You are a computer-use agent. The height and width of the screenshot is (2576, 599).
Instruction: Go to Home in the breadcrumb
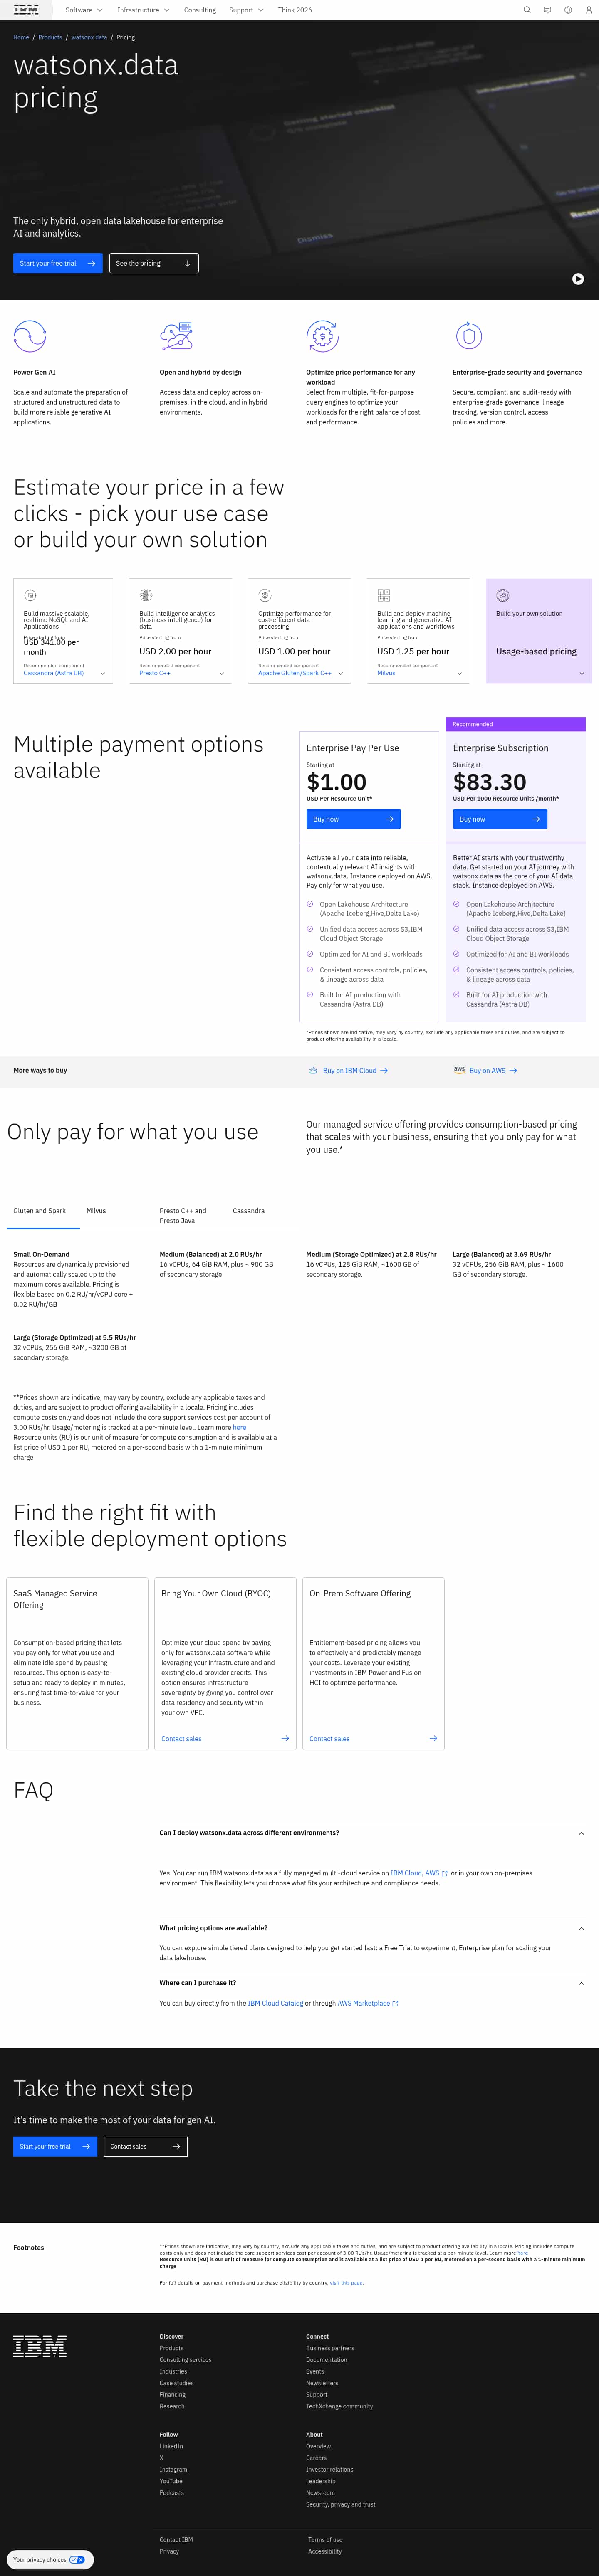21,37
